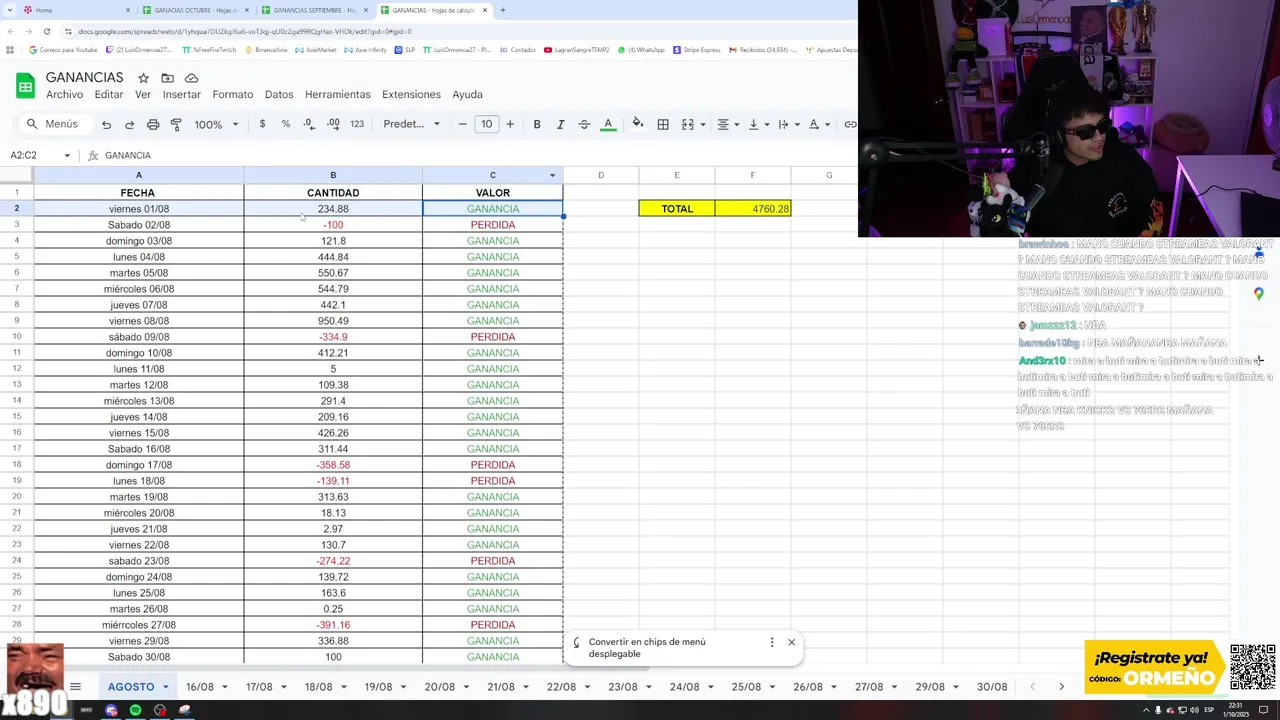This screenshot has height=720, width=1280.
Task: Open the fill color bucket
Action: pos(638,124)
